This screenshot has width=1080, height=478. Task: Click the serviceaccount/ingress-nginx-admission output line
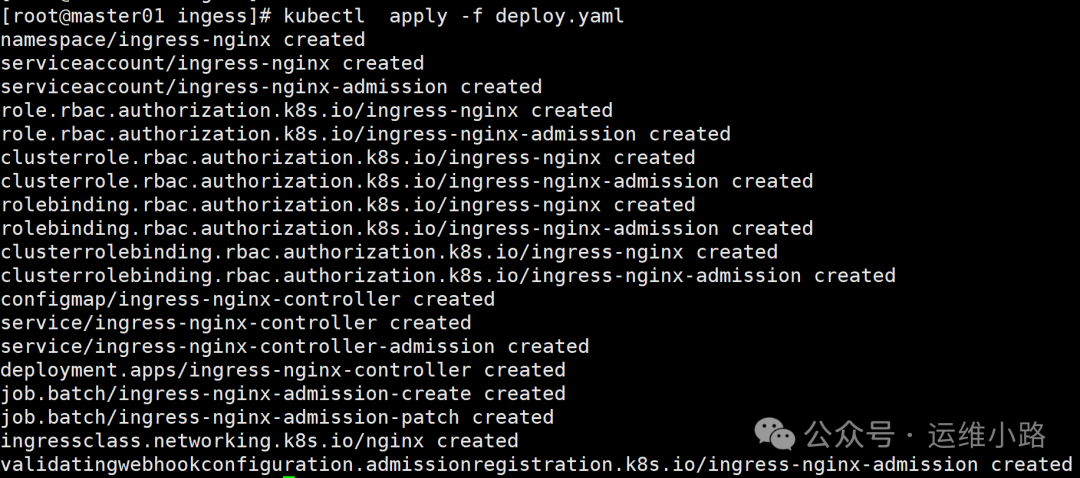pyautogui.click(x=271, y=87)
